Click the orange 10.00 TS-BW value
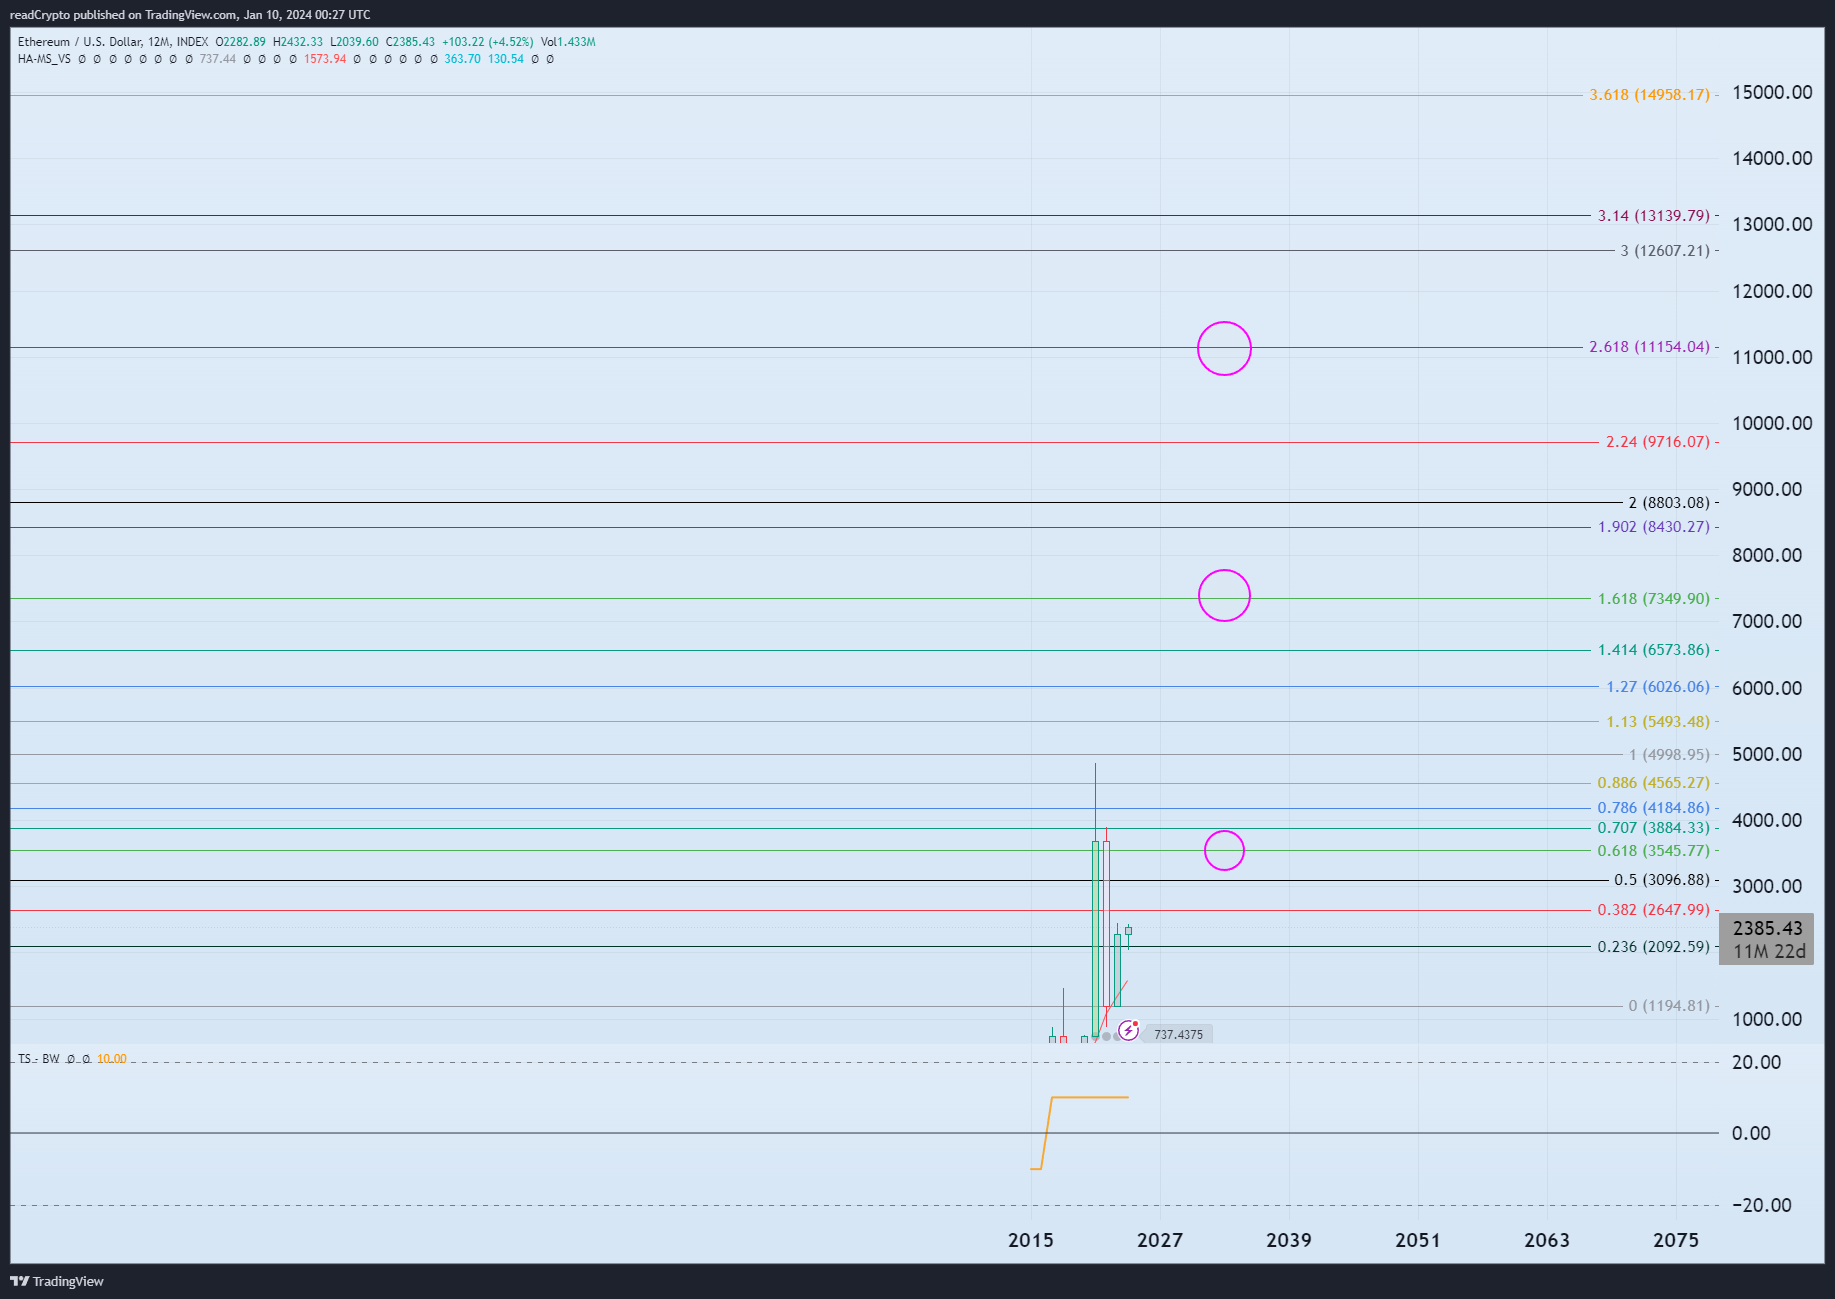1835x1299 pixels. [112, 1059]
